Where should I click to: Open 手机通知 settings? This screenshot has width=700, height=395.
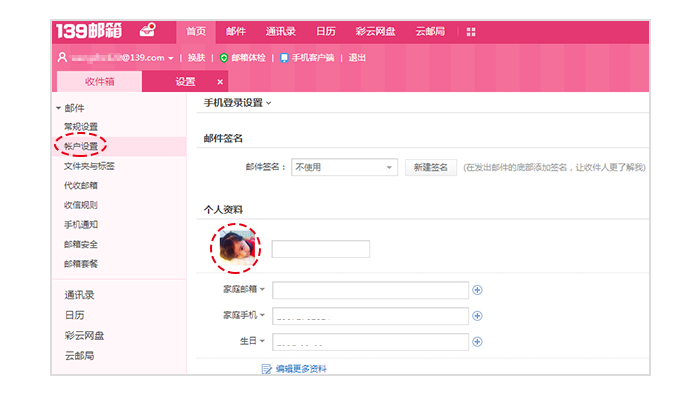[x=81, y=225]
